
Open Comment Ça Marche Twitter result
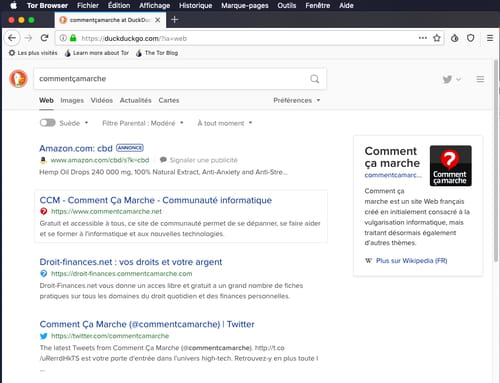(147, 324)
